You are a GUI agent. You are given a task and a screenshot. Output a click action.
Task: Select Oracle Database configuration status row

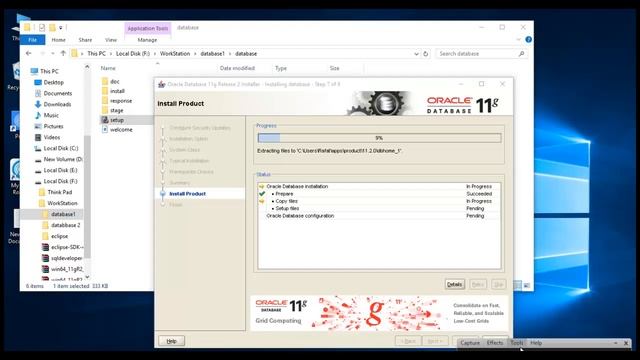pyautogui.click(x=379, y=216)
